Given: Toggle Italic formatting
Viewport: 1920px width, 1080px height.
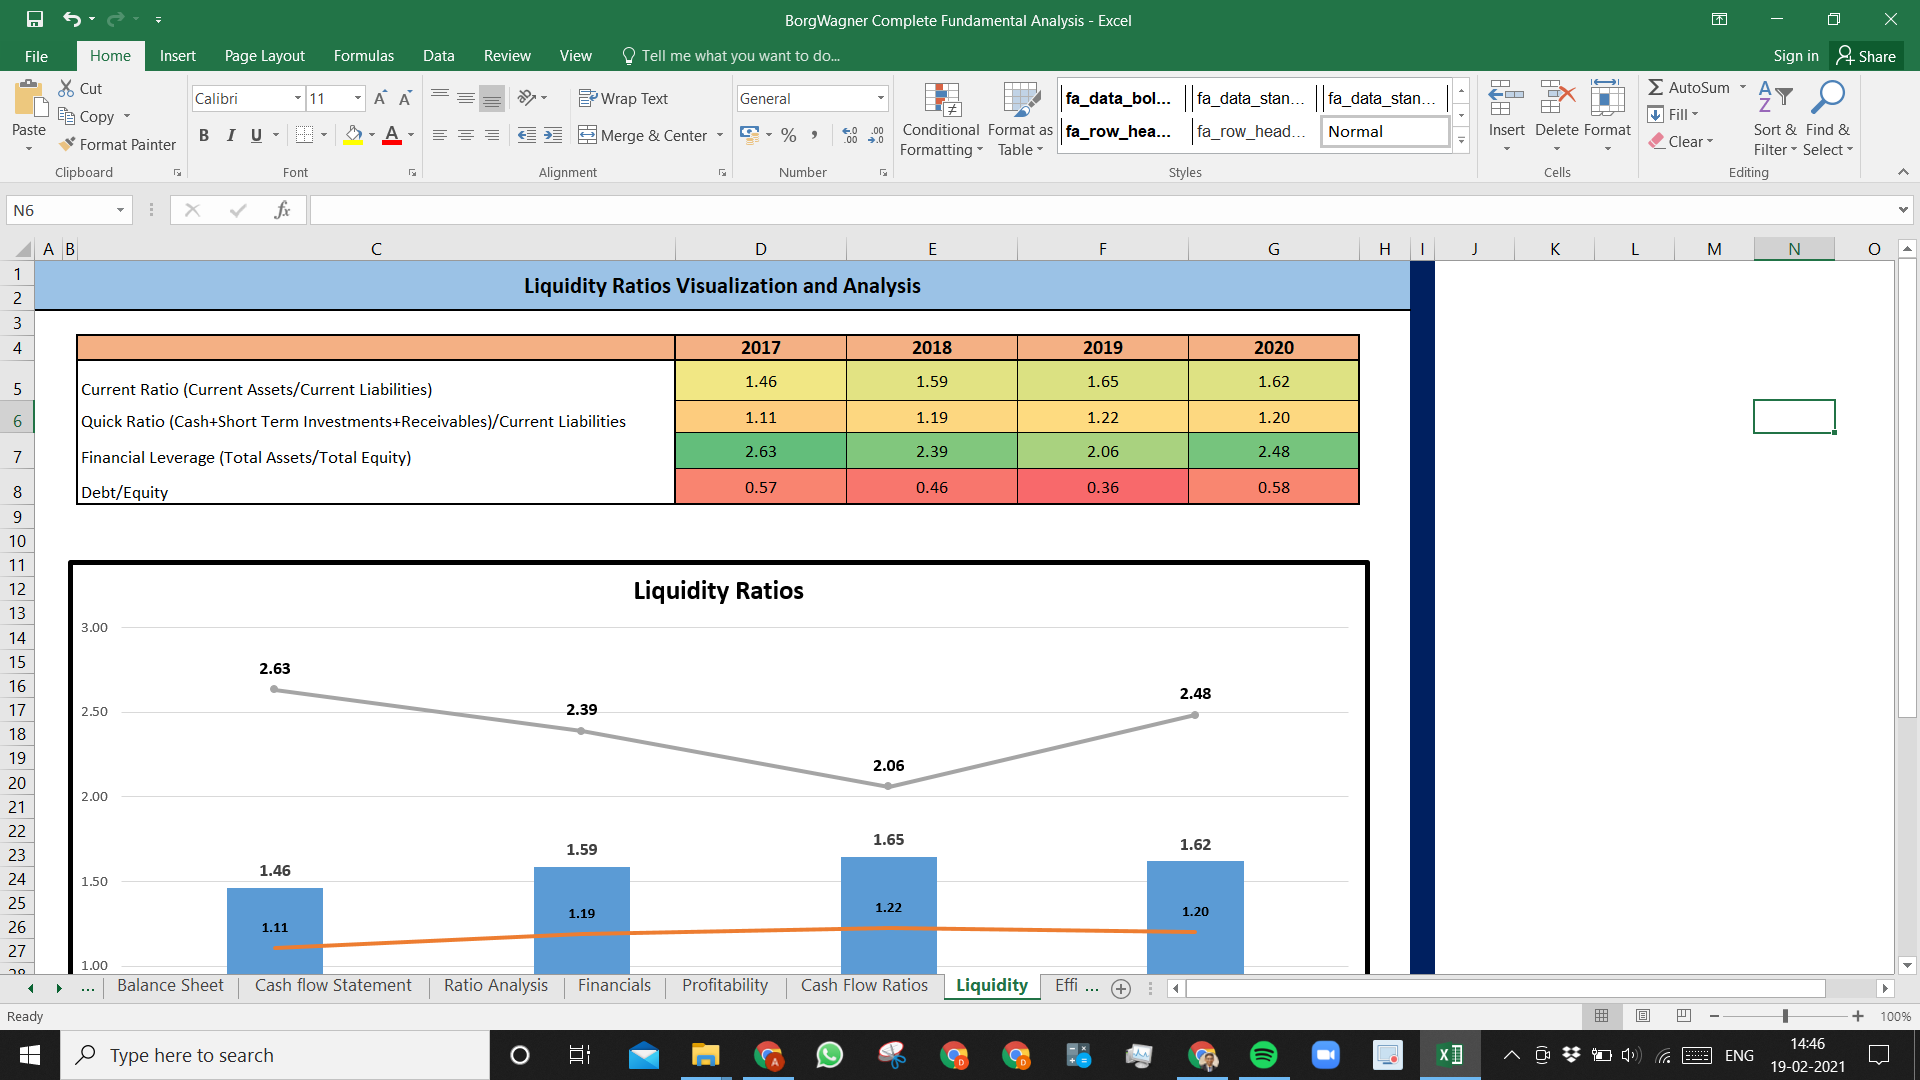Looking at the screenshot, I should [x=230, y=135].
